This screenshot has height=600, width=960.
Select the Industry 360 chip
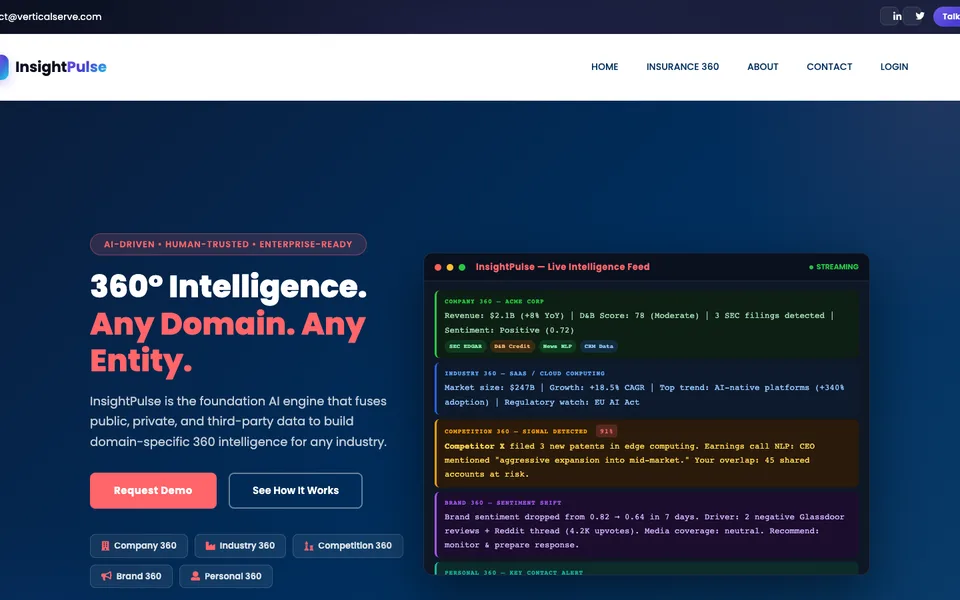pyautogui.click(x=240, y=546)
